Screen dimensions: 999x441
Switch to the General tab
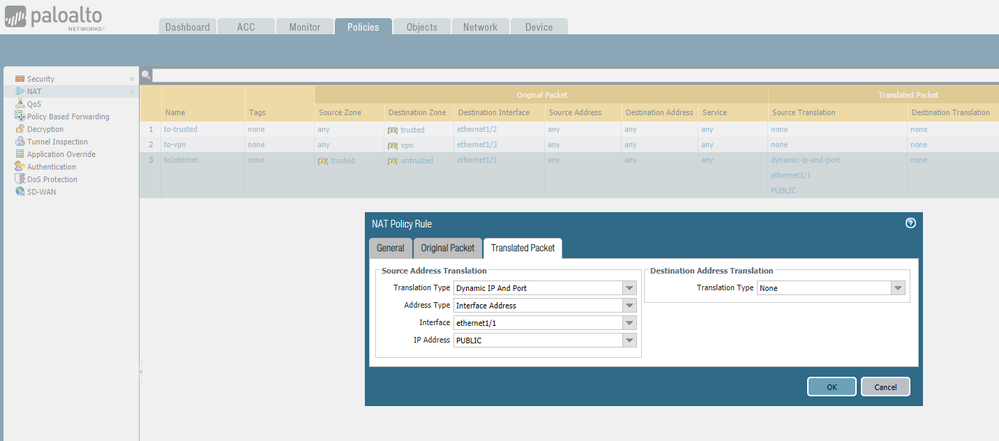click(389, 248)
